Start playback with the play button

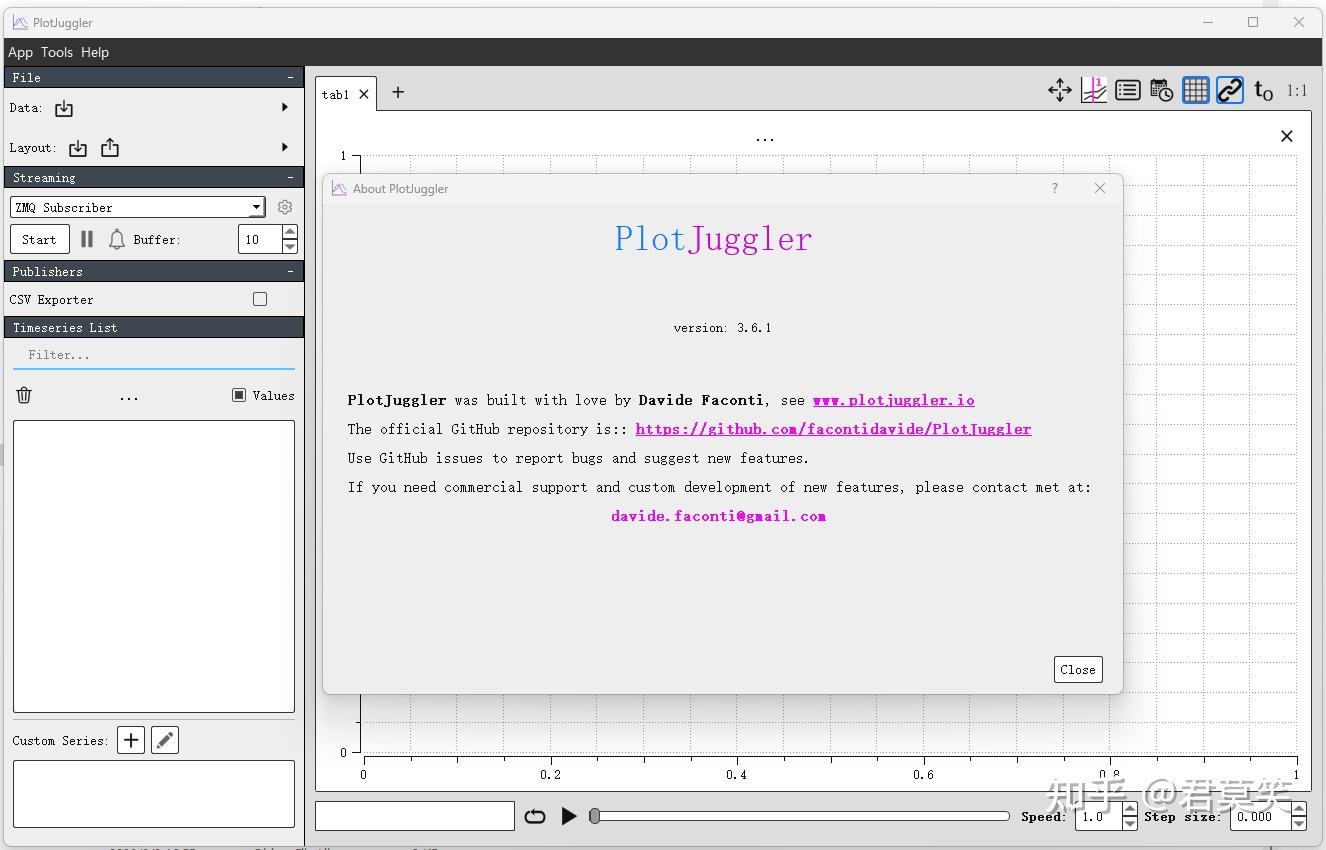click(569, 816)
